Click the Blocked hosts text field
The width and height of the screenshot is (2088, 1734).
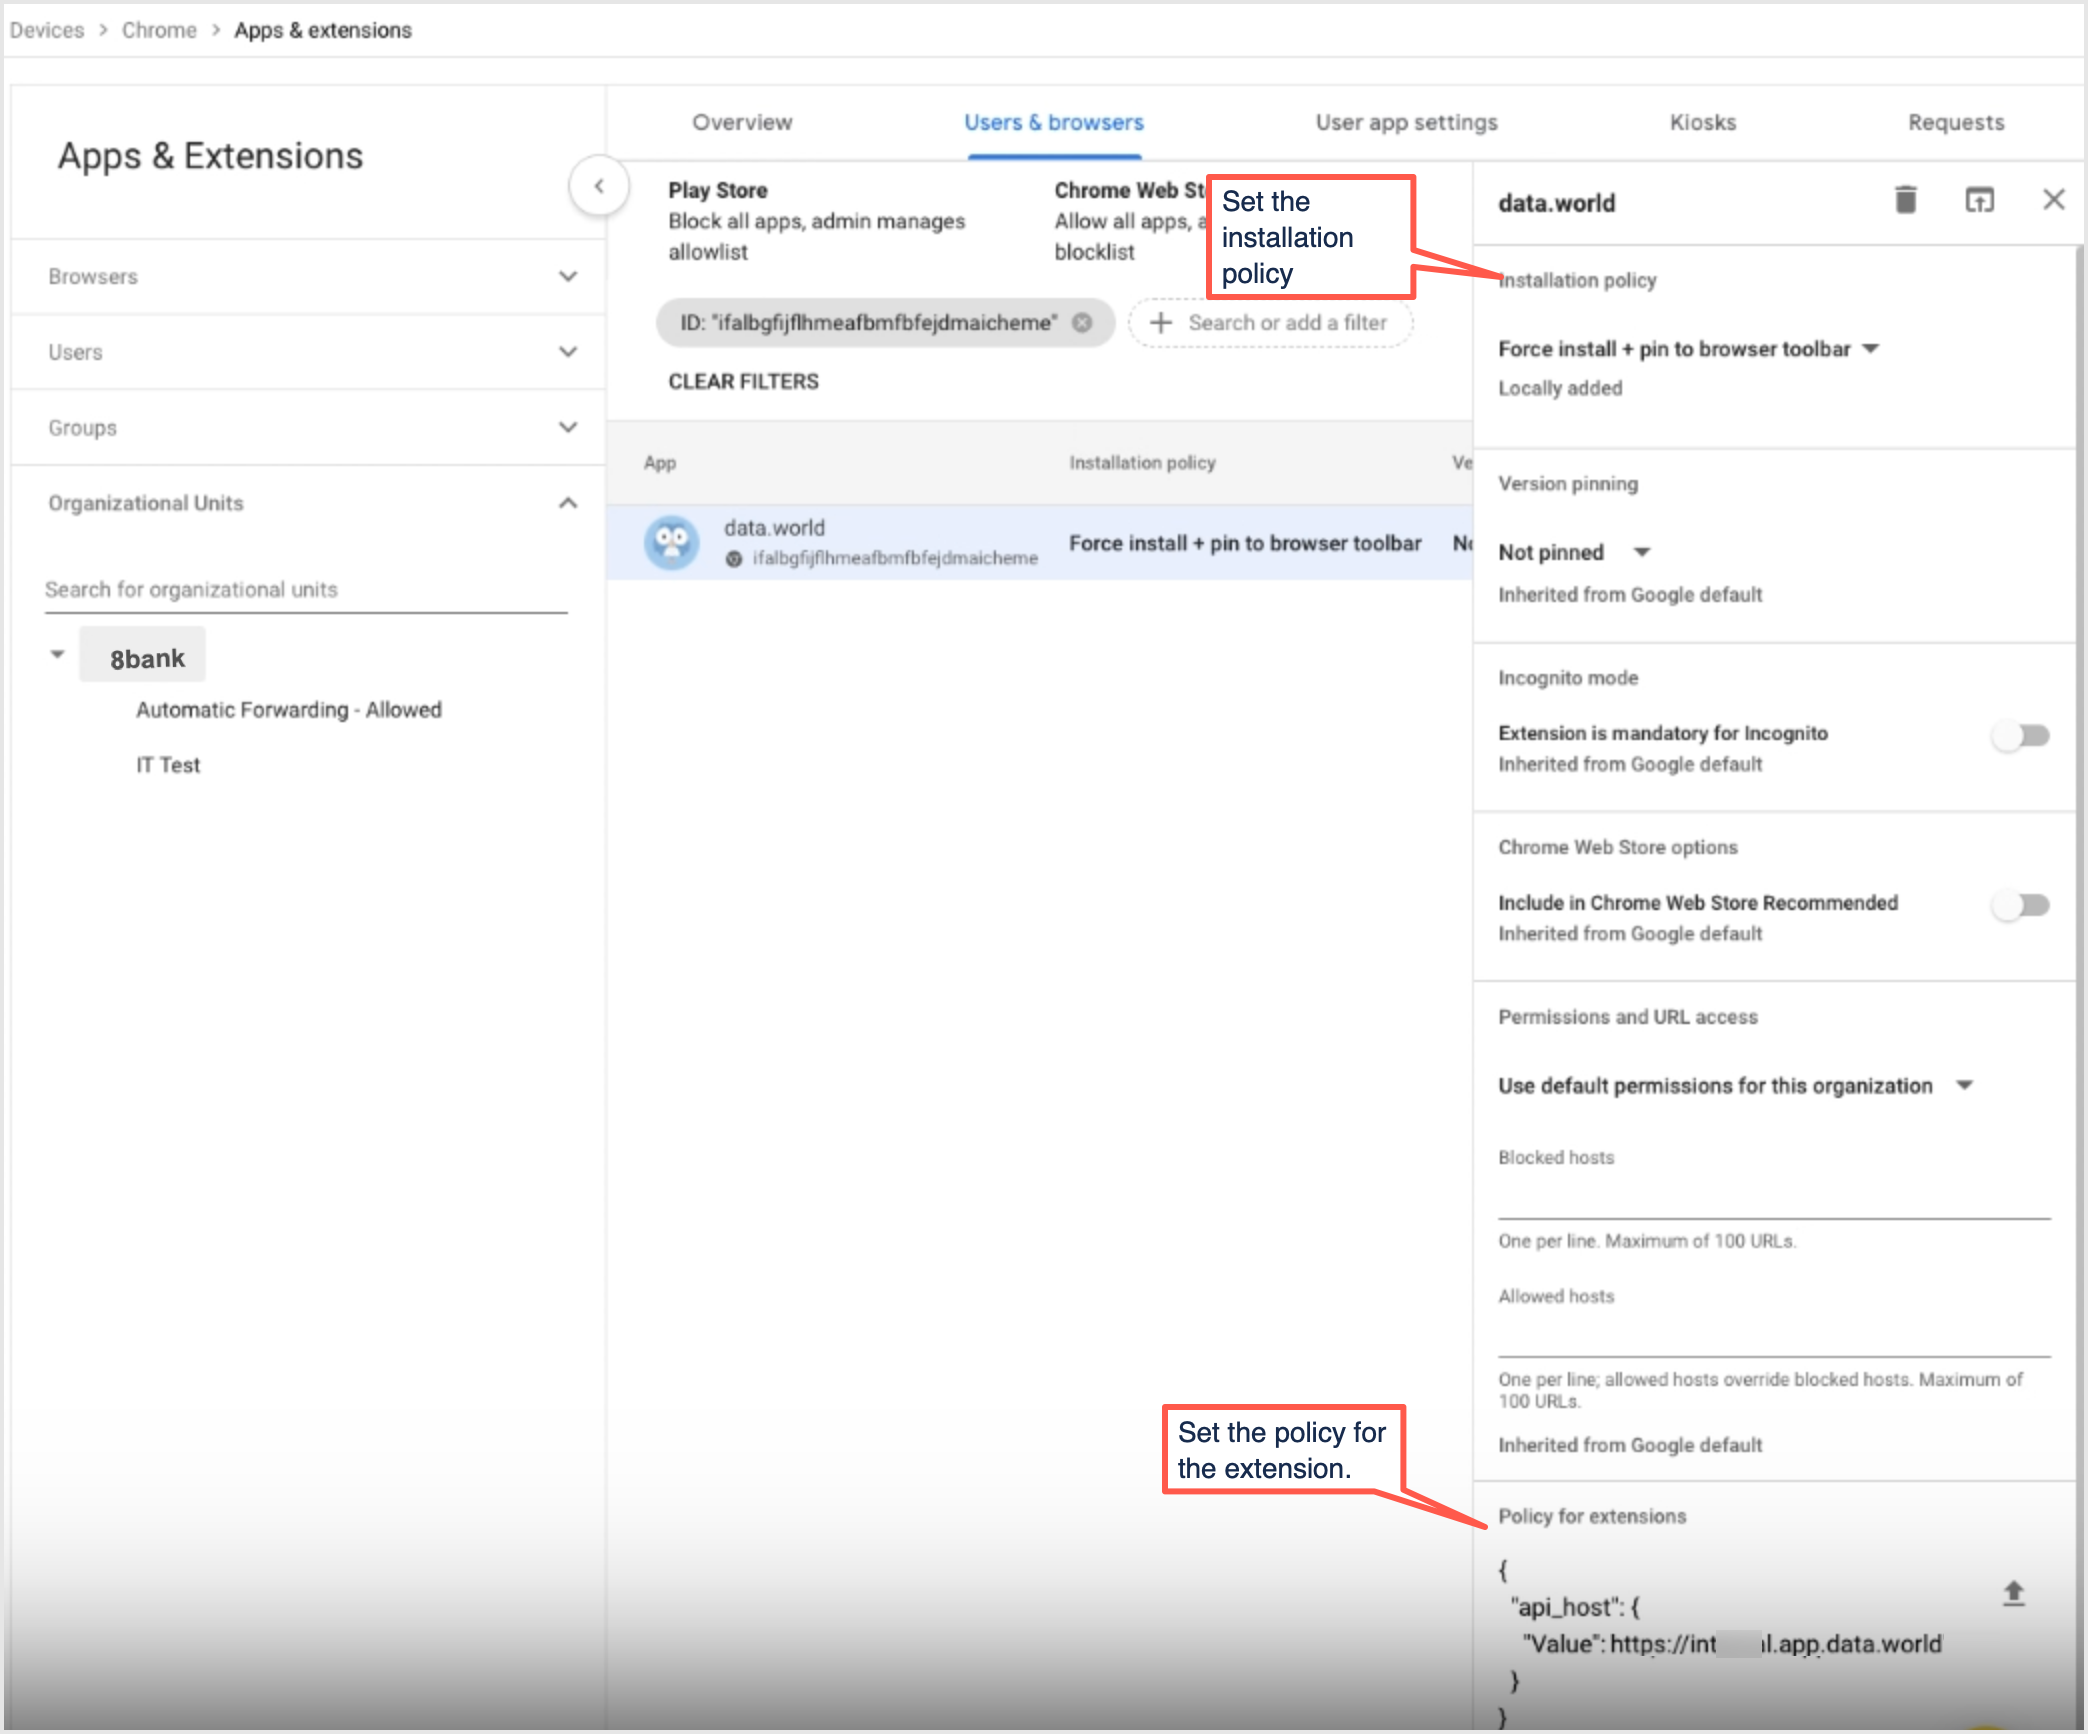tap(1774, 1198)
